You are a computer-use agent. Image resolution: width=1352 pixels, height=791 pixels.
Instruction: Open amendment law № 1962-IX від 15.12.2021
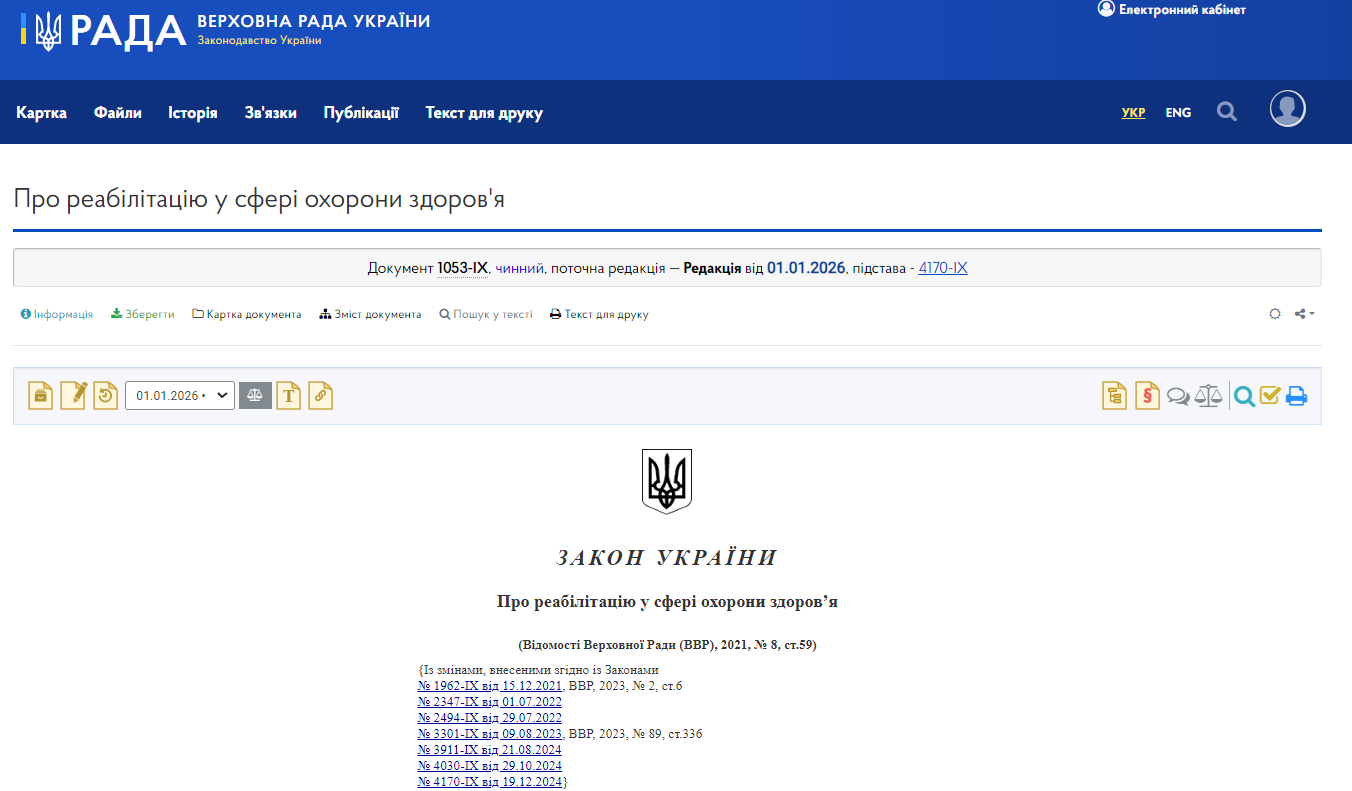(490, 686)
